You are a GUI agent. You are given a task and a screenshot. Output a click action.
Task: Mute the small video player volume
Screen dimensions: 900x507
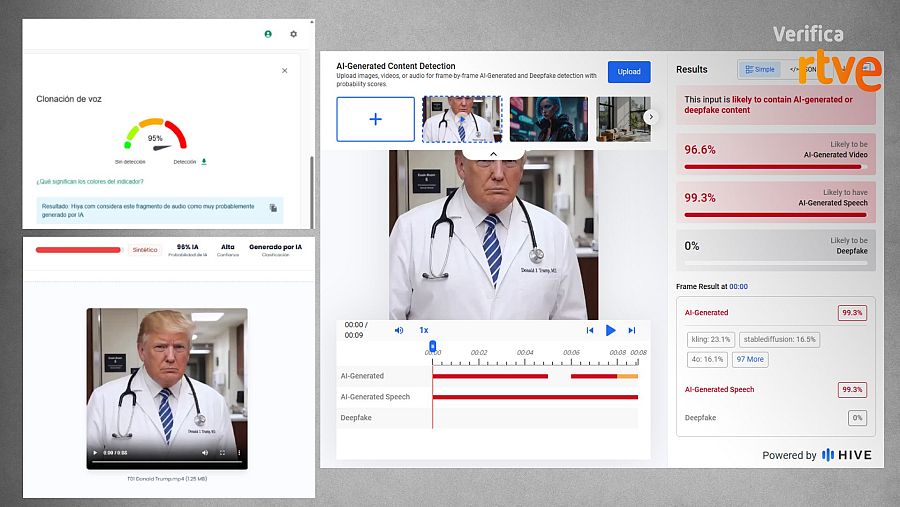(x=205, y=452)
